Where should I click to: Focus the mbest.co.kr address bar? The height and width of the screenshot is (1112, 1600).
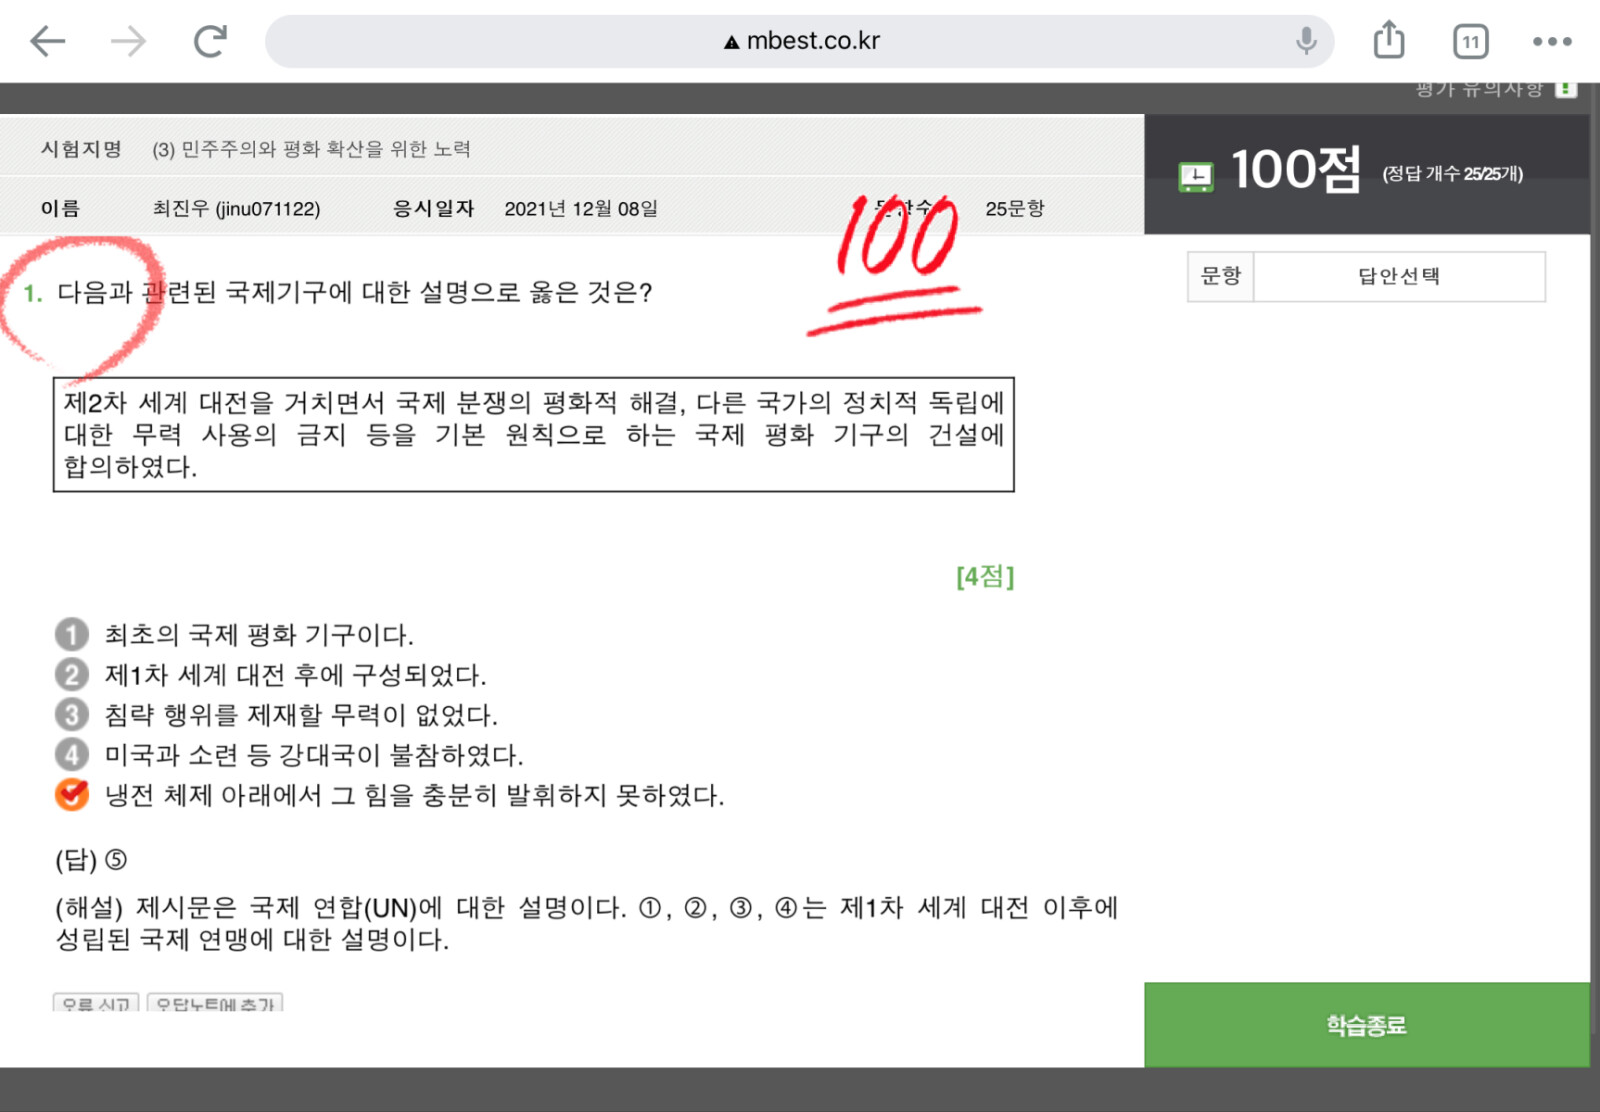(x=799, y=41)
